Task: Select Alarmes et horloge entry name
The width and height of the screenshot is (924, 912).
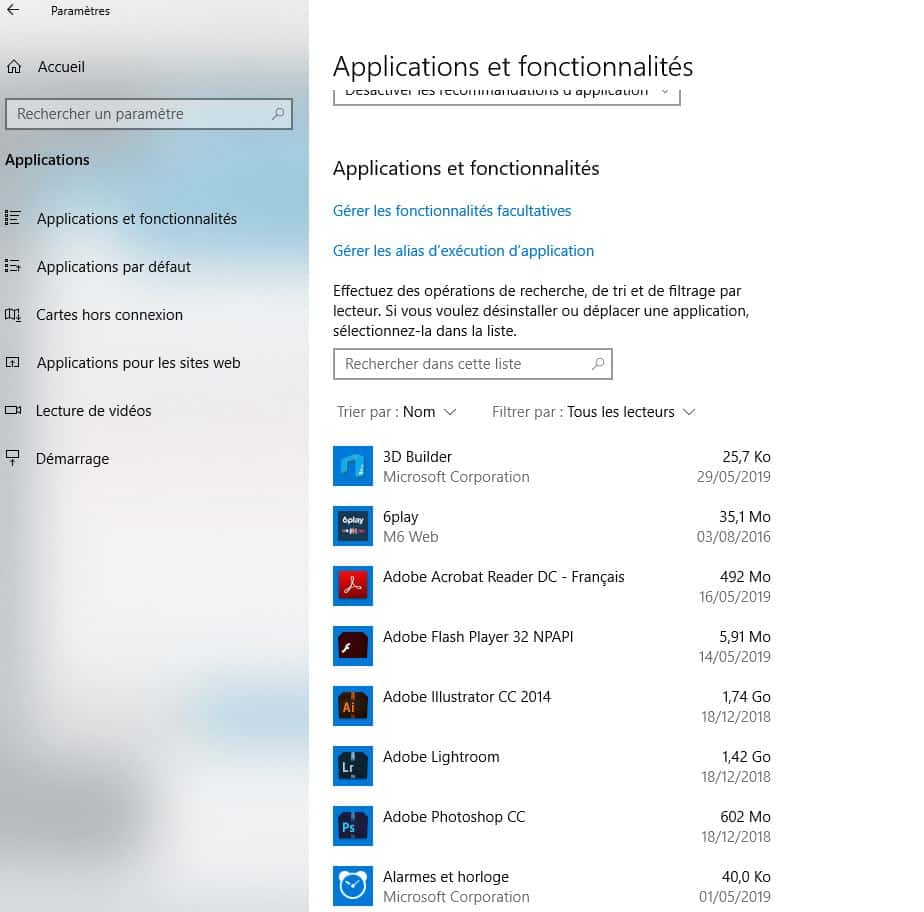Action: [x=446, y=877]
